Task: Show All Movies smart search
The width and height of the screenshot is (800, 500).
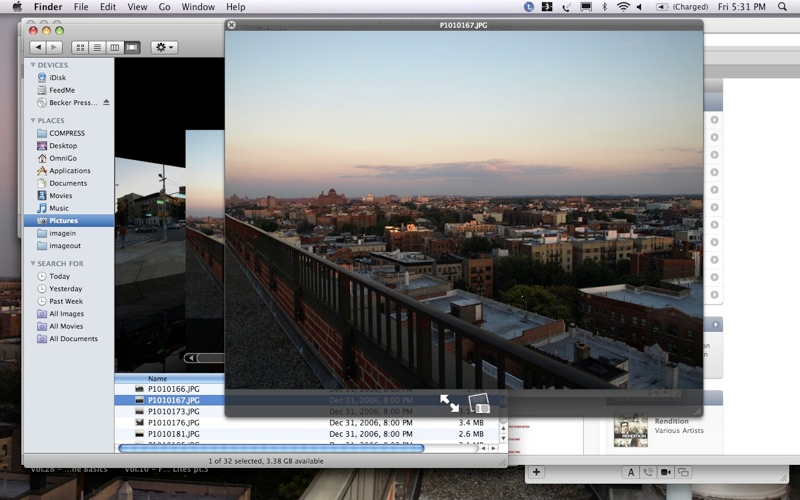Action: [x=68, y=326]
